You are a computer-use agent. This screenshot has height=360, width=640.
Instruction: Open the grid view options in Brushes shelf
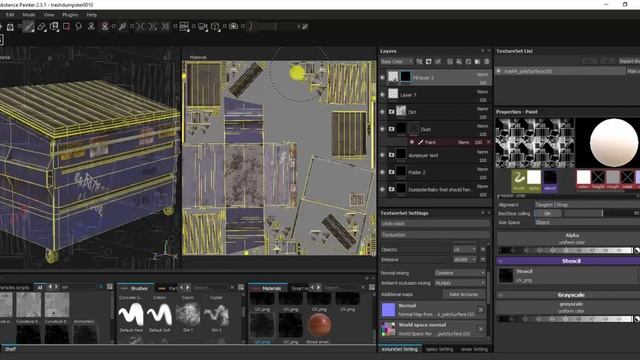[241, 287]
